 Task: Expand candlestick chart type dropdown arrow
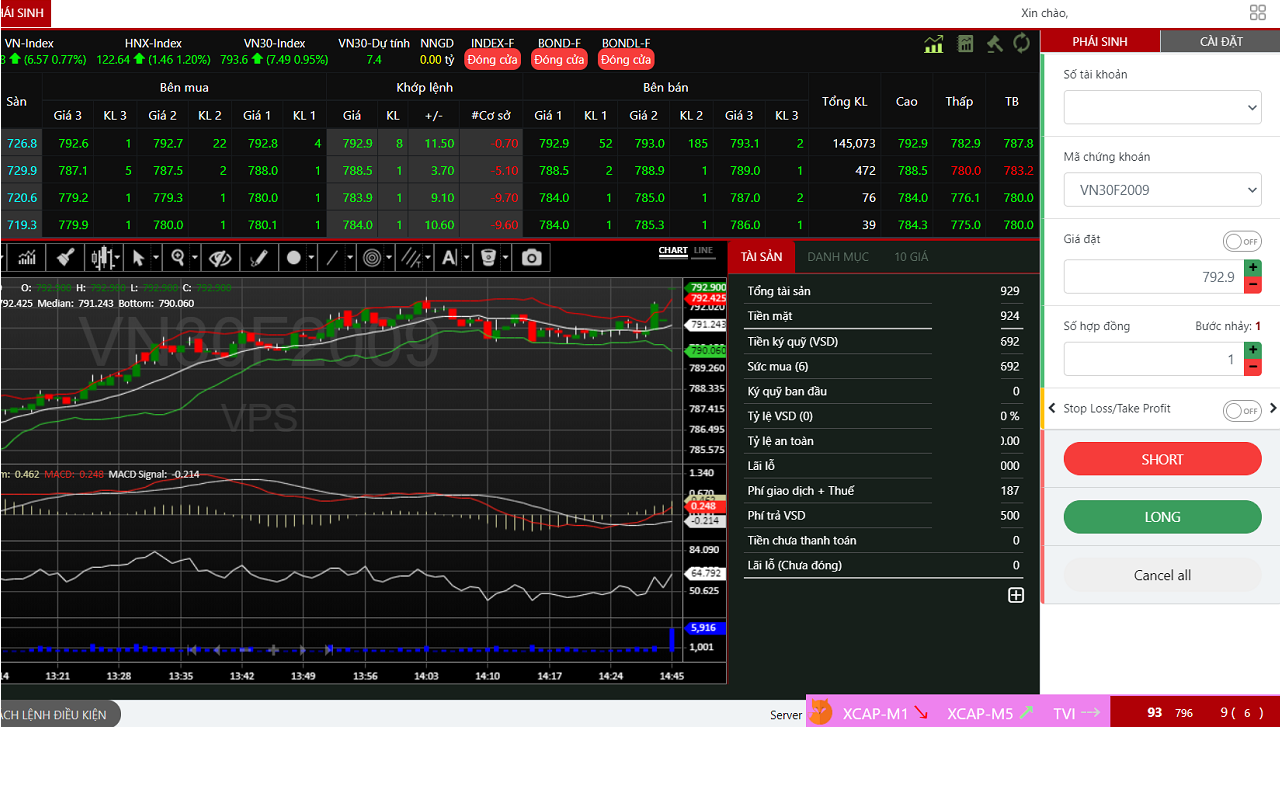coord(118,258)
